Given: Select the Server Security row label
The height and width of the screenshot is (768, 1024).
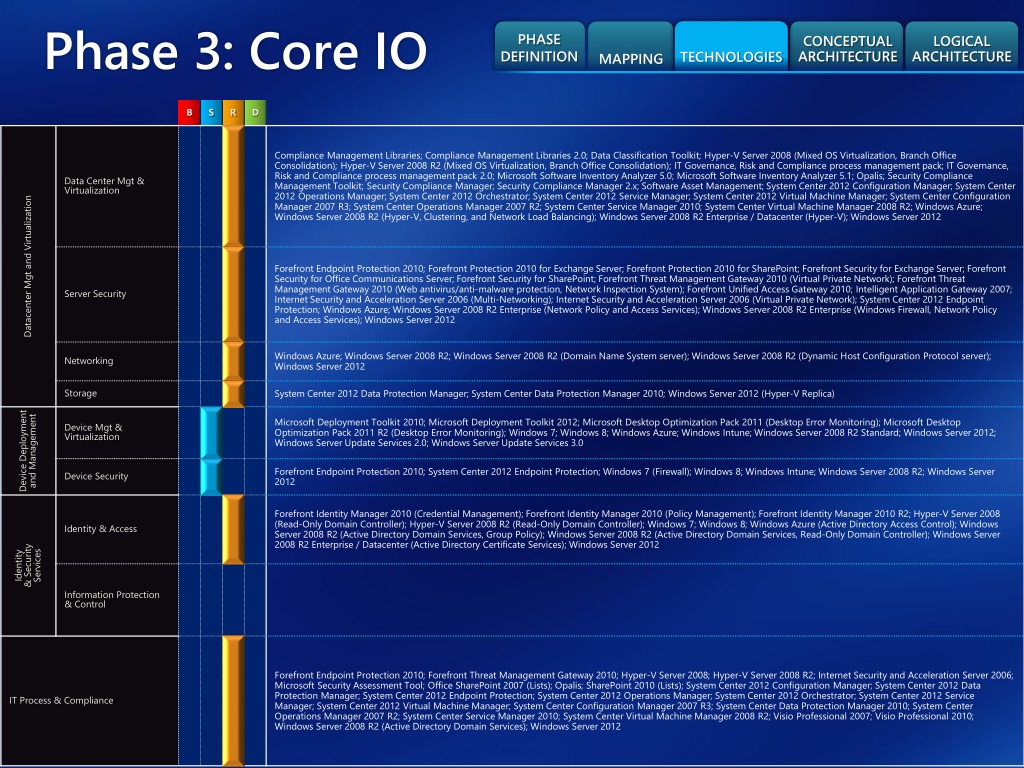Looking at the screenshot, I should (95, 294).
